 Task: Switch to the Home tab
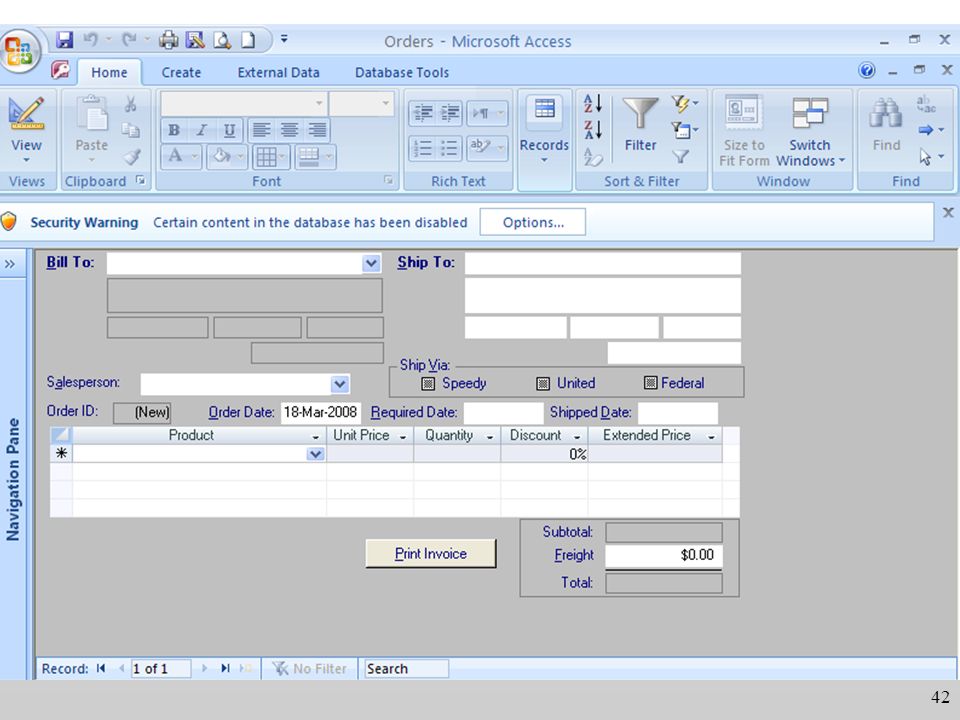click(x=109, y=72)
